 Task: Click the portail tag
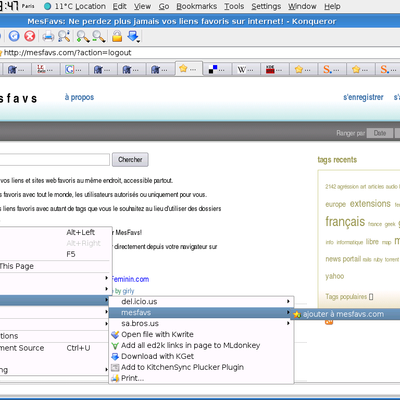352,259
